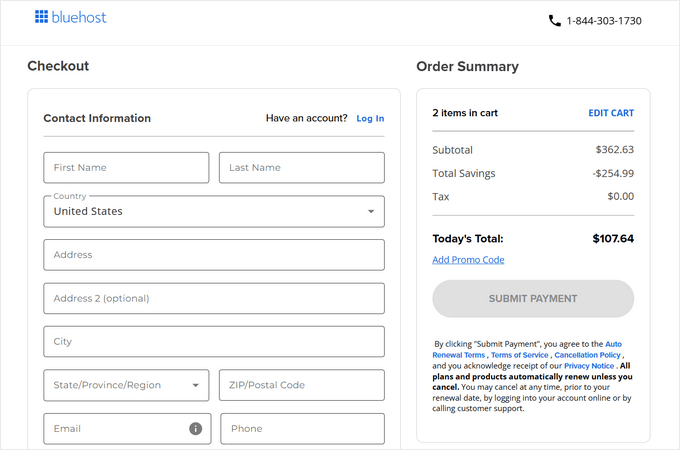Select the Address 2 optional field
The width and height of the screenshot is (680, 450).
213,298
